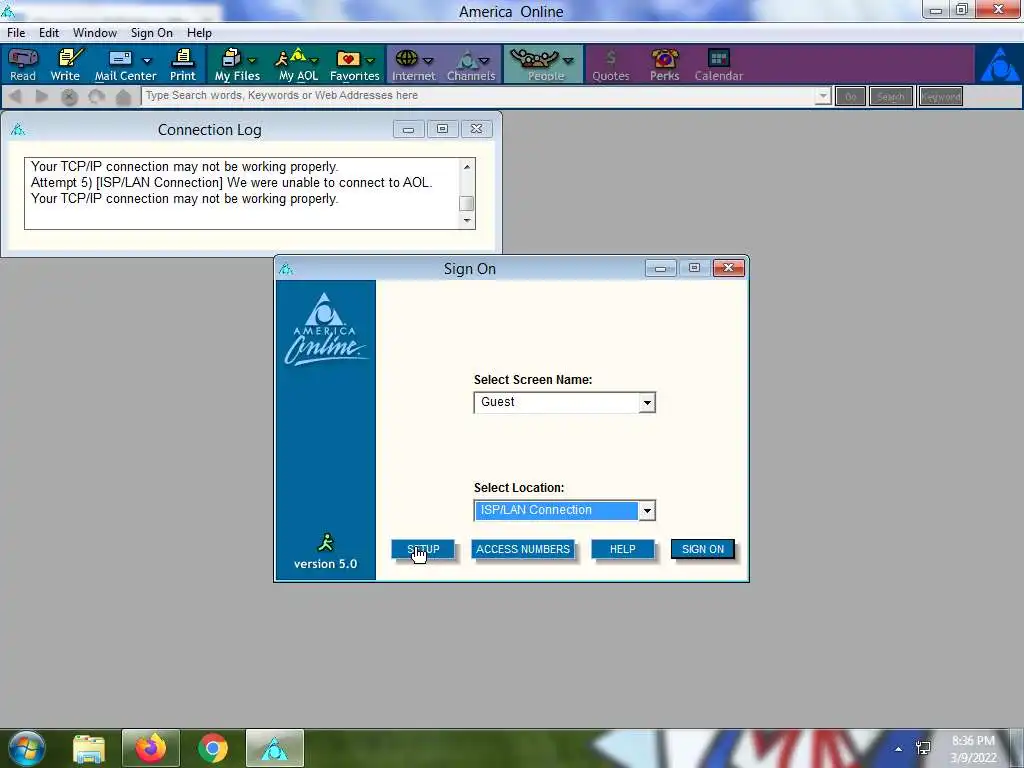Open File Explorer from taskbar
The height and width of the screenshot is (768, 1024).
click(x=88, y=748)
